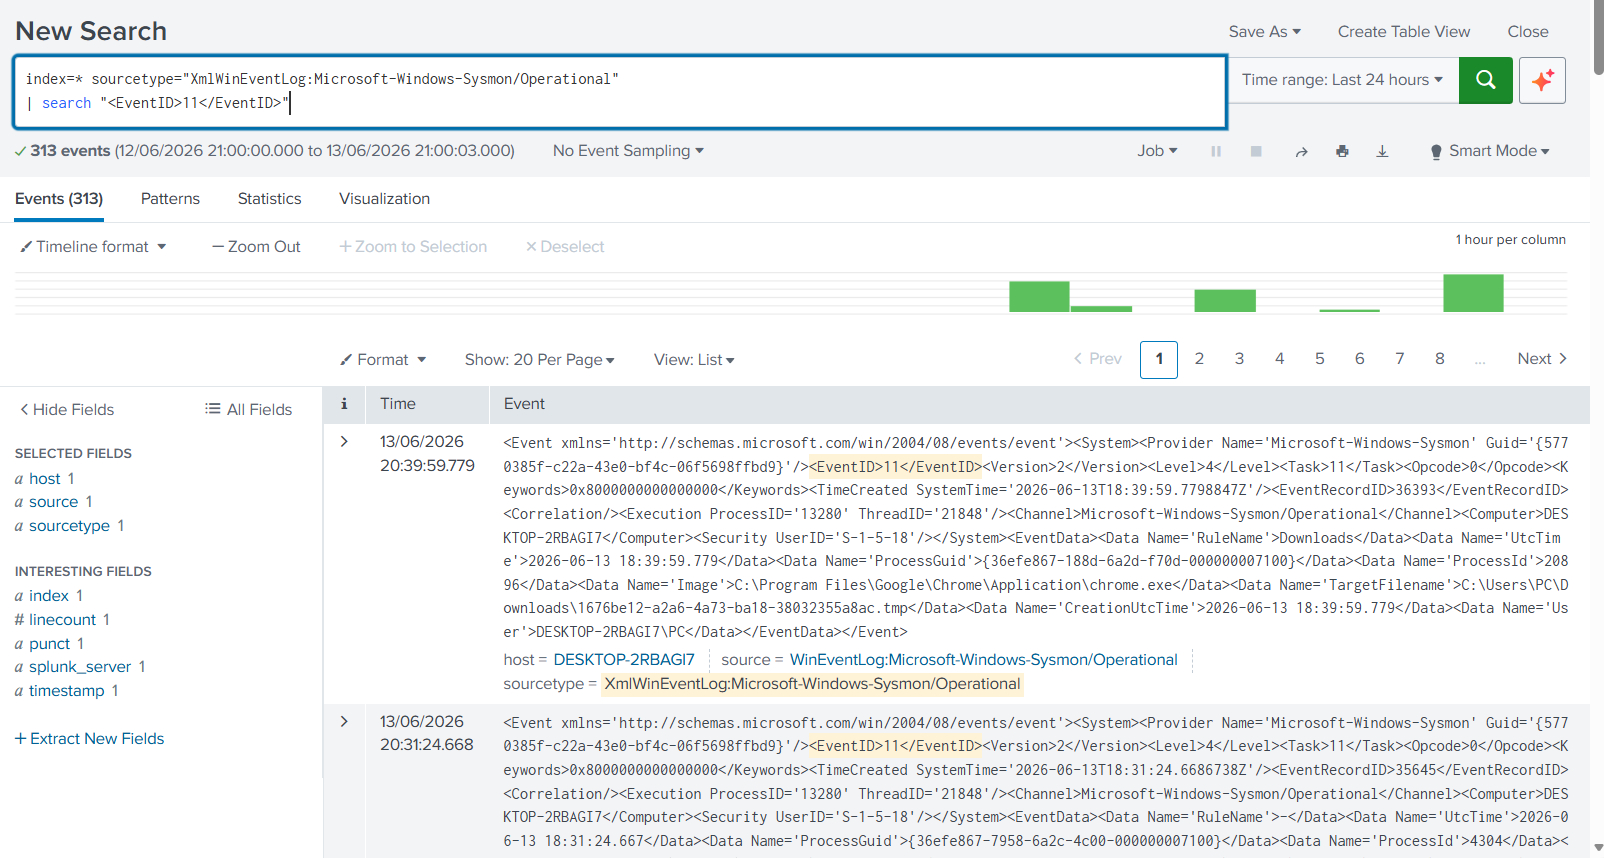Click Deselect on the timeline
Screen dimensions: 1604x858
(565, 247)
